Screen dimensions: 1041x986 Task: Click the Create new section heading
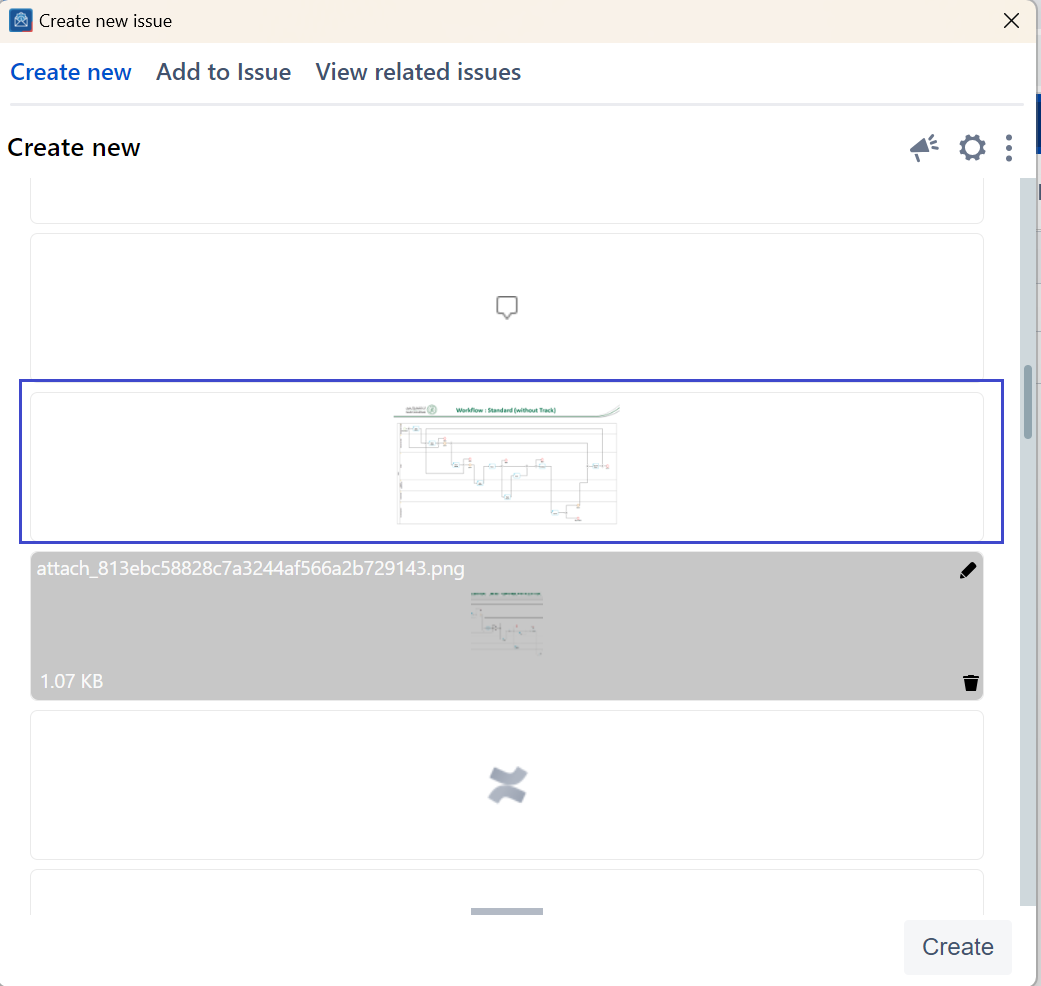74,148
